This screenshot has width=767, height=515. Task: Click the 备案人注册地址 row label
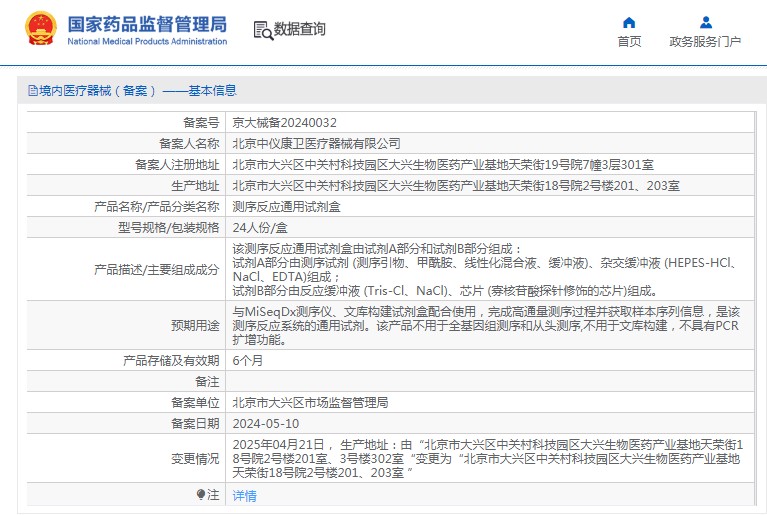pyautogui.click(x=177, y=164)
